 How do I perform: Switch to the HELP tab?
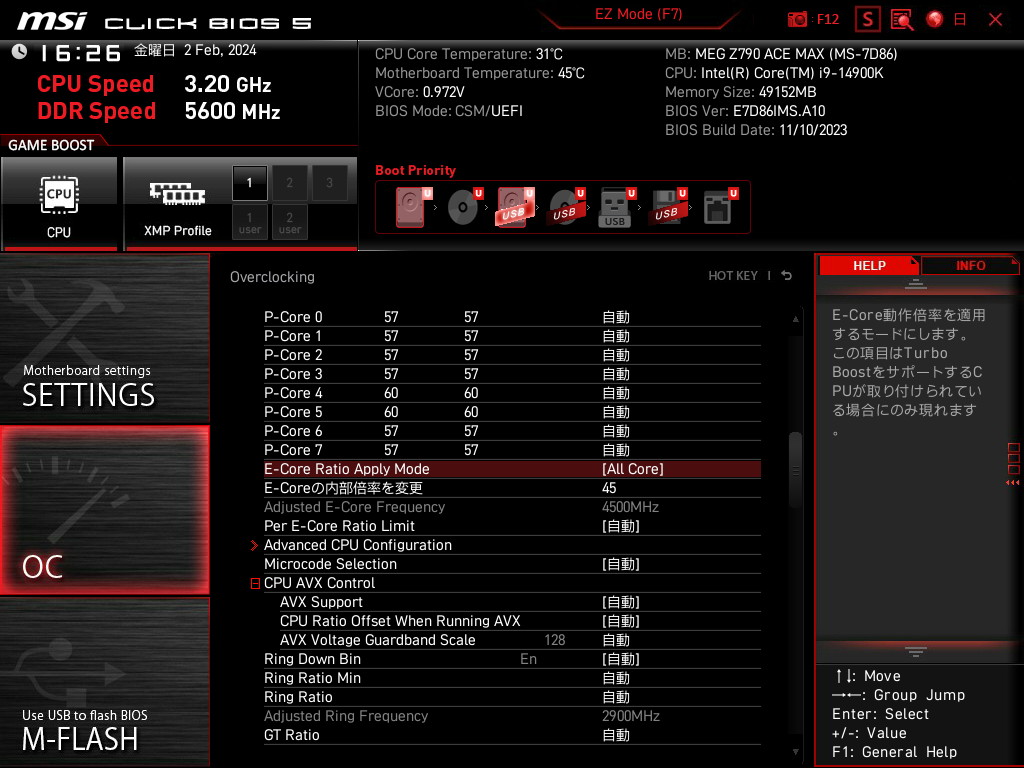tap(869, 266)
